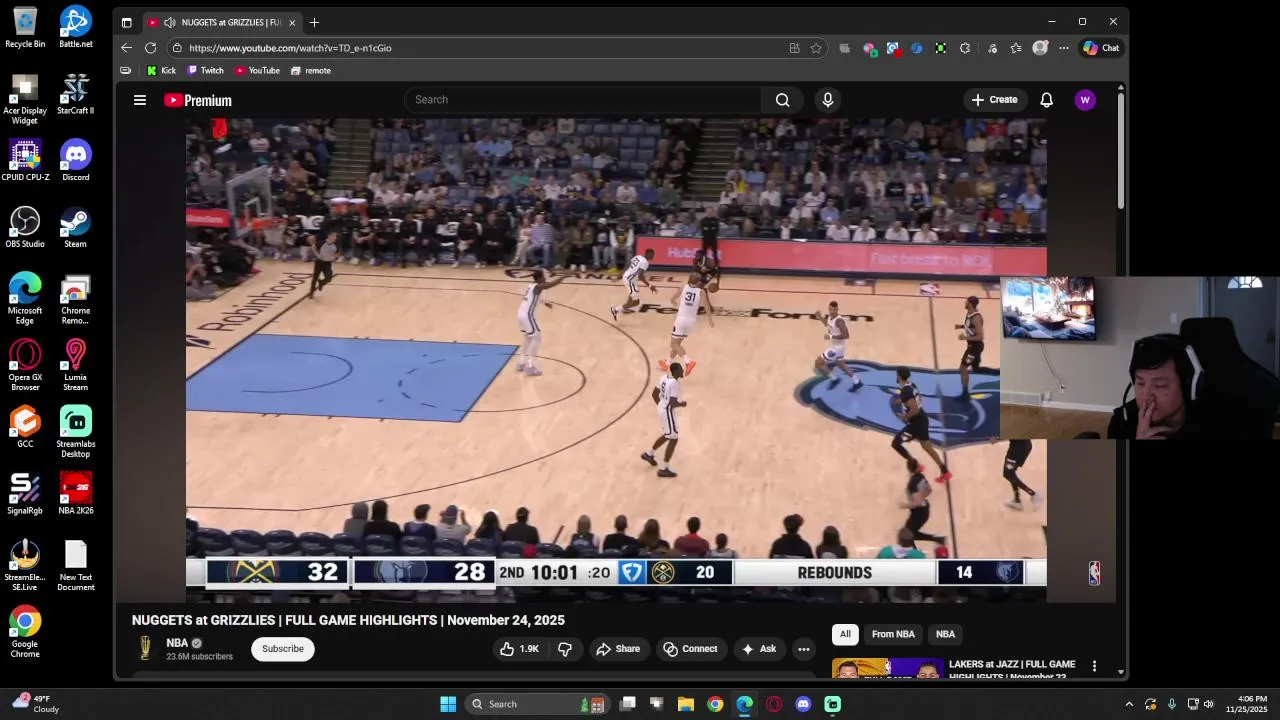The image size is (1280, 720).
Task: Open Edge settings and more menu
Action: coord(1064,48)
